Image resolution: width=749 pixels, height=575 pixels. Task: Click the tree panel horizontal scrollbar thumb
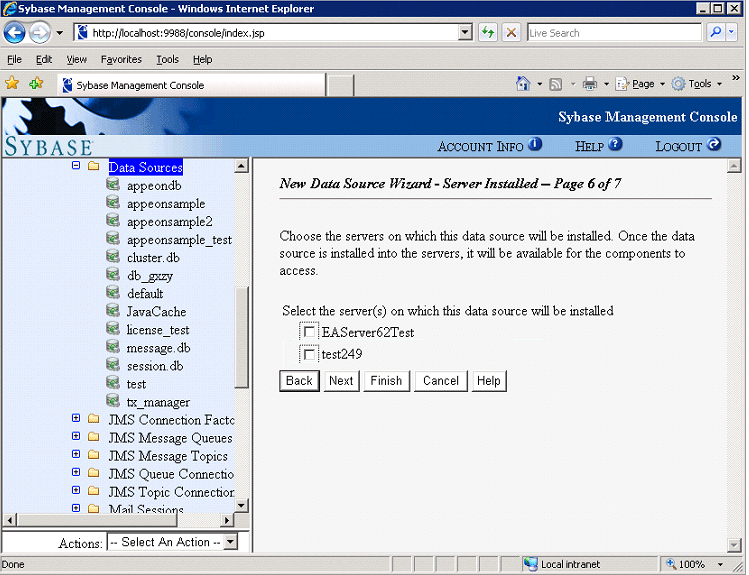click(x=96, y=520)
